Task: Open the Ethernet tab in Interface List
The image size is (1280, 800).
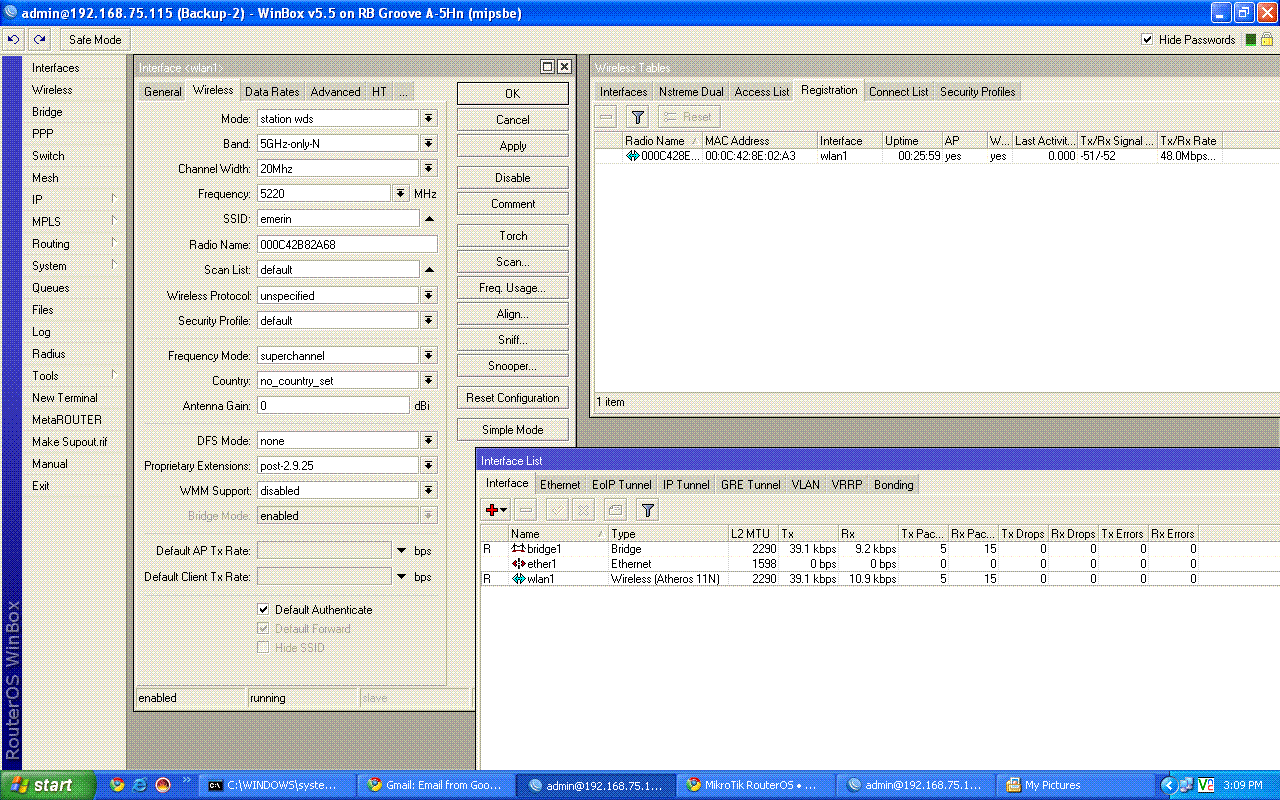Action: pyautogui.click(x=560, y=484)
